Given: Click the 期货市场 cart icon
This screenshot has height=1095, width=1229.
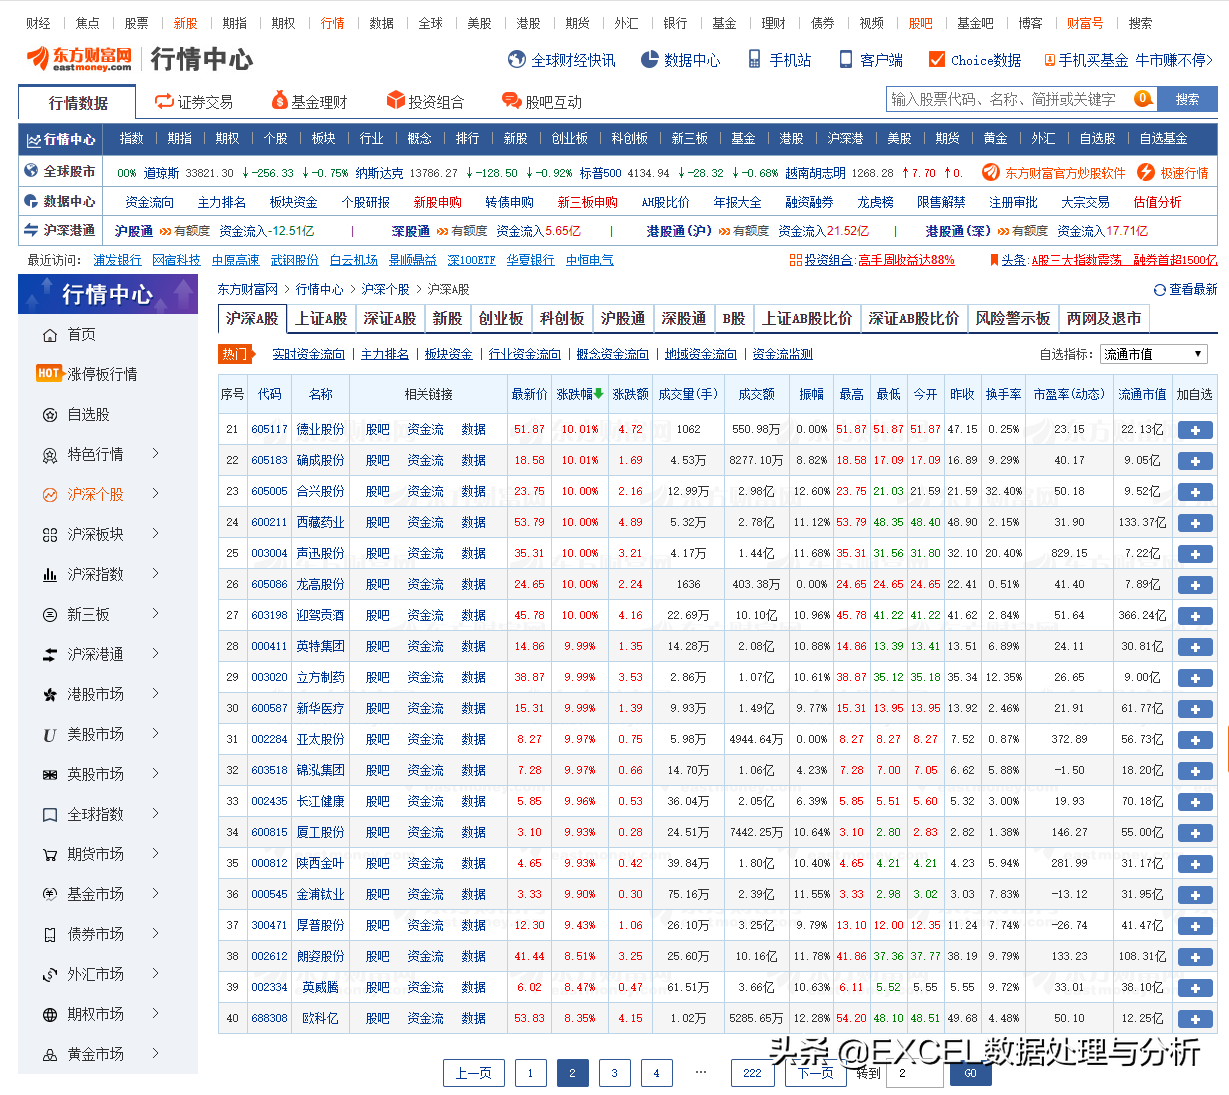Looking at the screenshot, I should coord(50,855).
